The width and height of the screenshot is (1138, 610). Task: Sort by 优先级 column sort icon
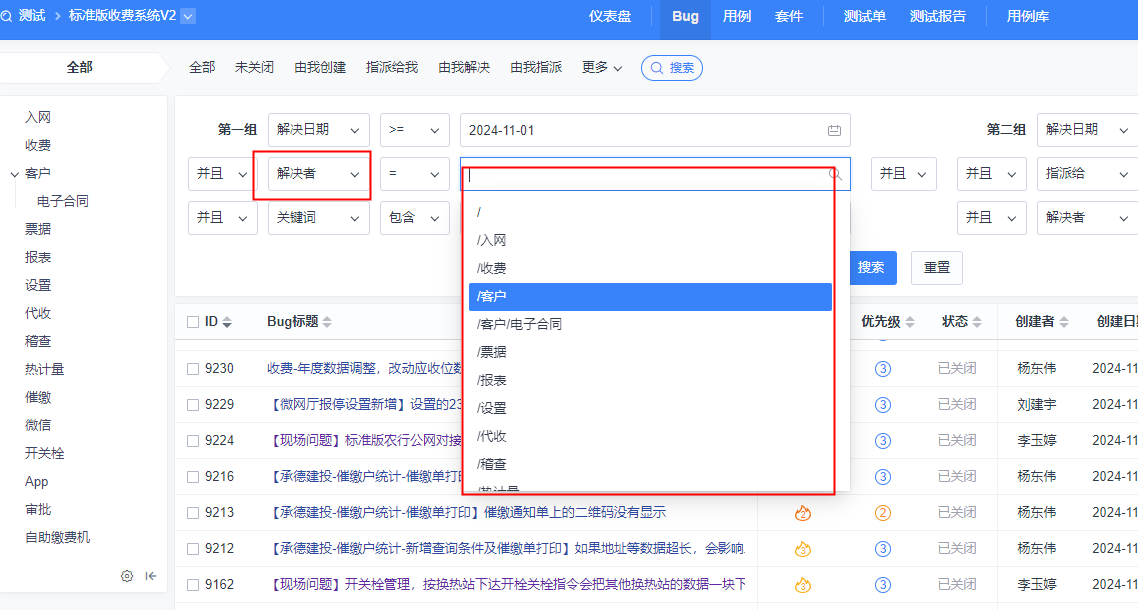(x=908, y=322)
